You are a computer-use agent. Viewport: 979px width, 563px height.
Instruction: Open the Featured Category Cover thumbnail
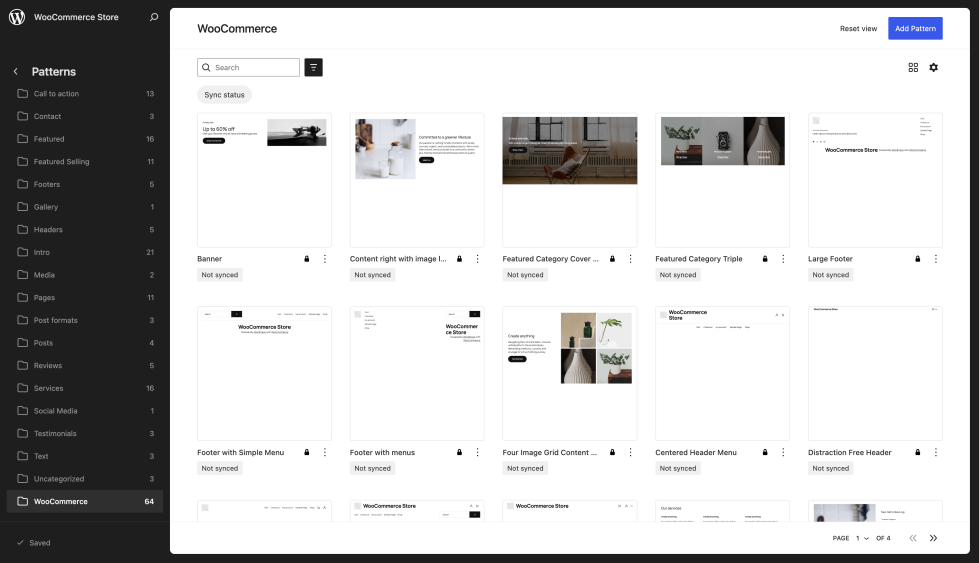[x=569, y=180]
